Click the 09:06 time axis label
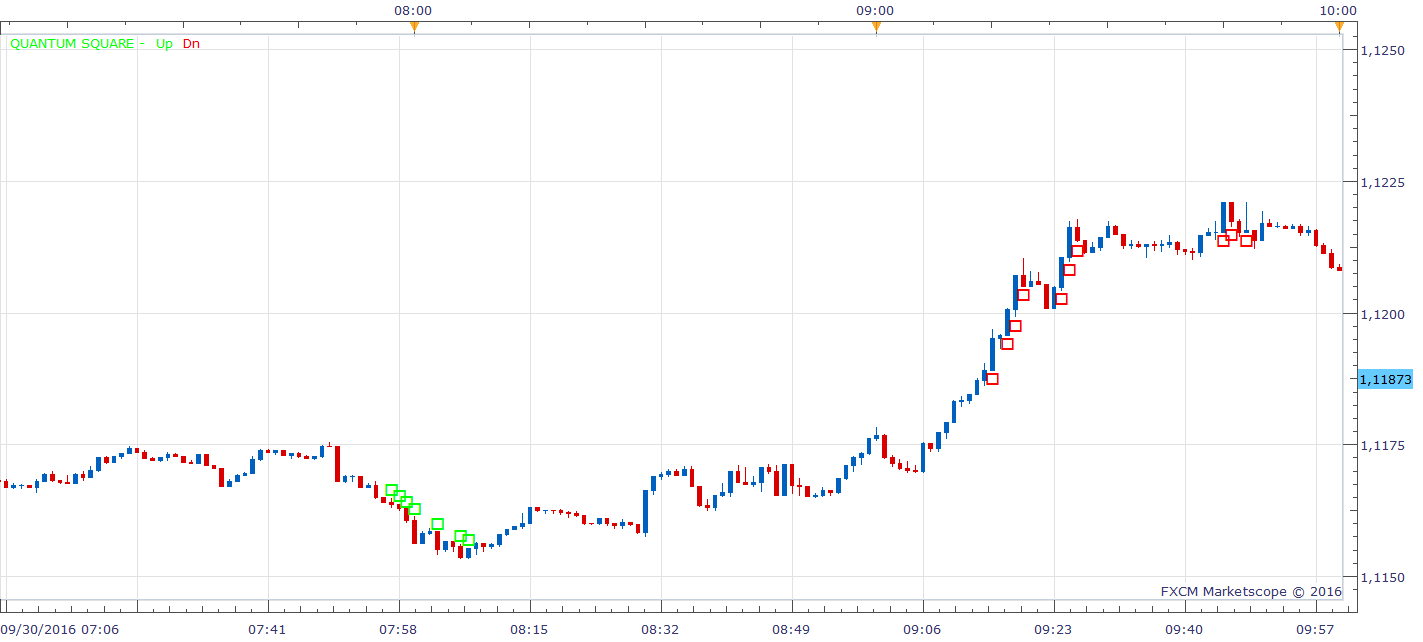Image resolution: width=1423 pixels, height=642 pixels. 922,629
